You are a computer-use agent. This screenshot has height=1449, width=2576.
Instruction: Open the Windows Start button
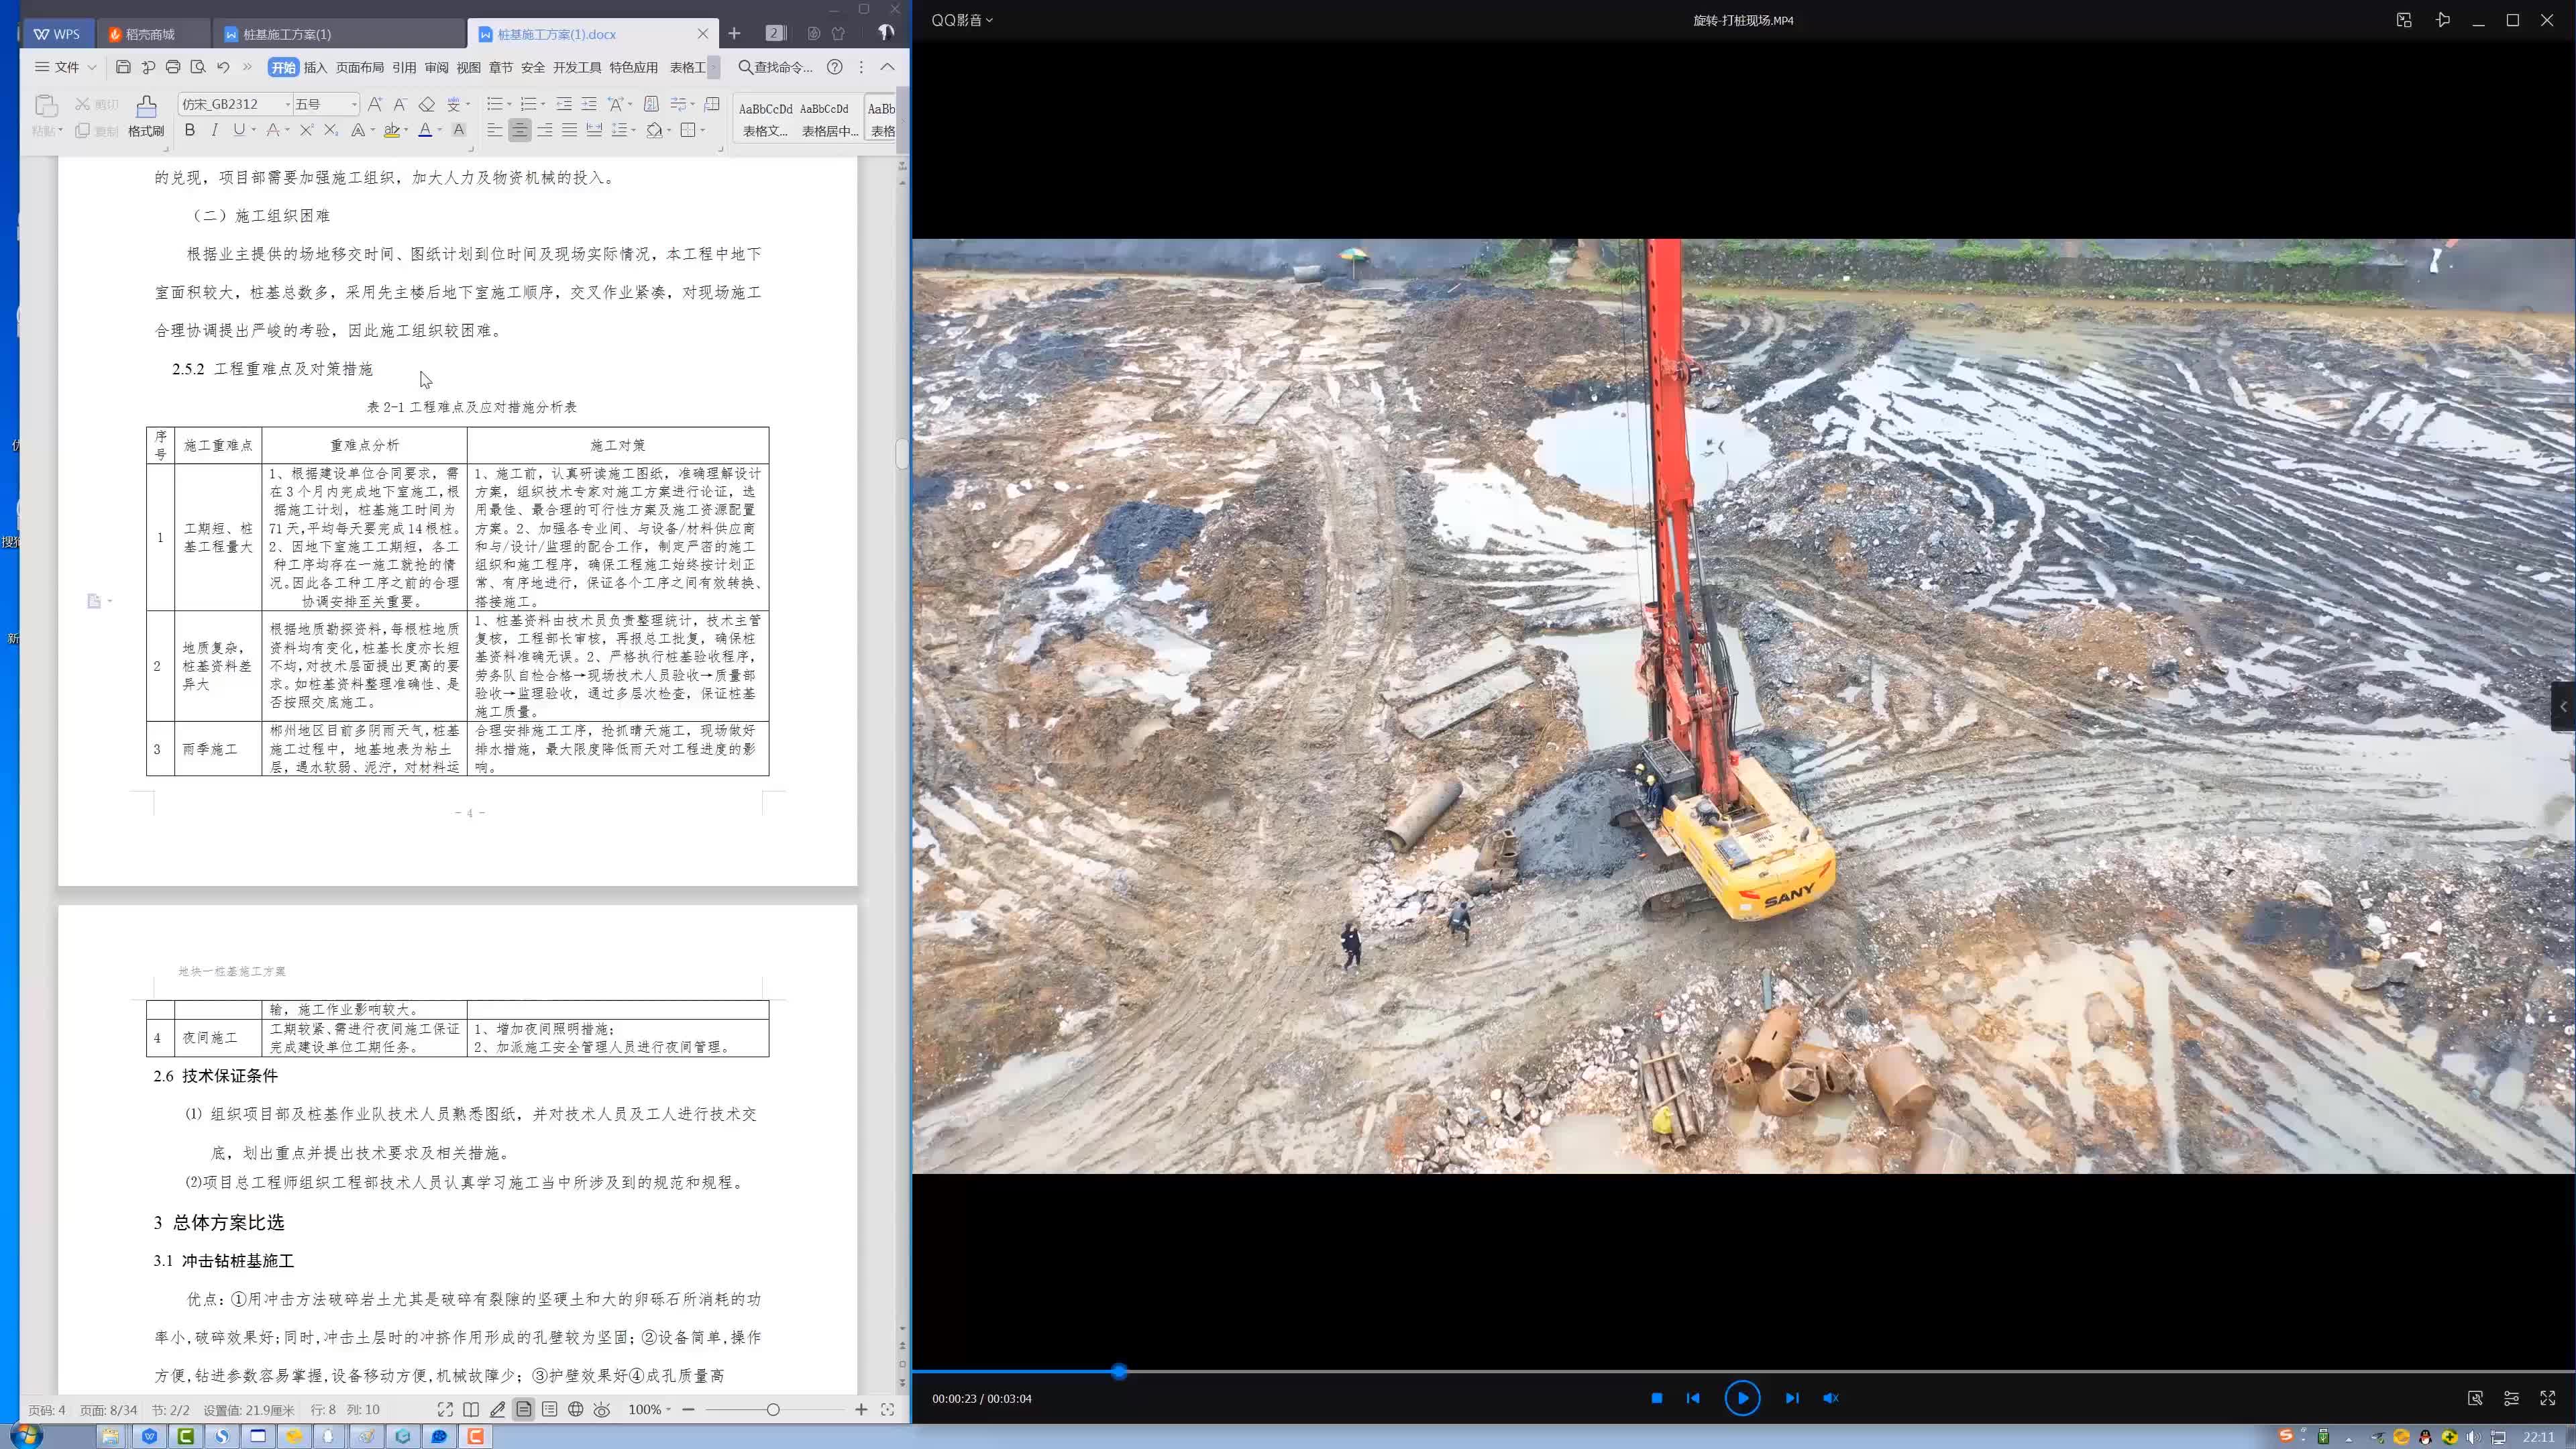point(26,1436)
